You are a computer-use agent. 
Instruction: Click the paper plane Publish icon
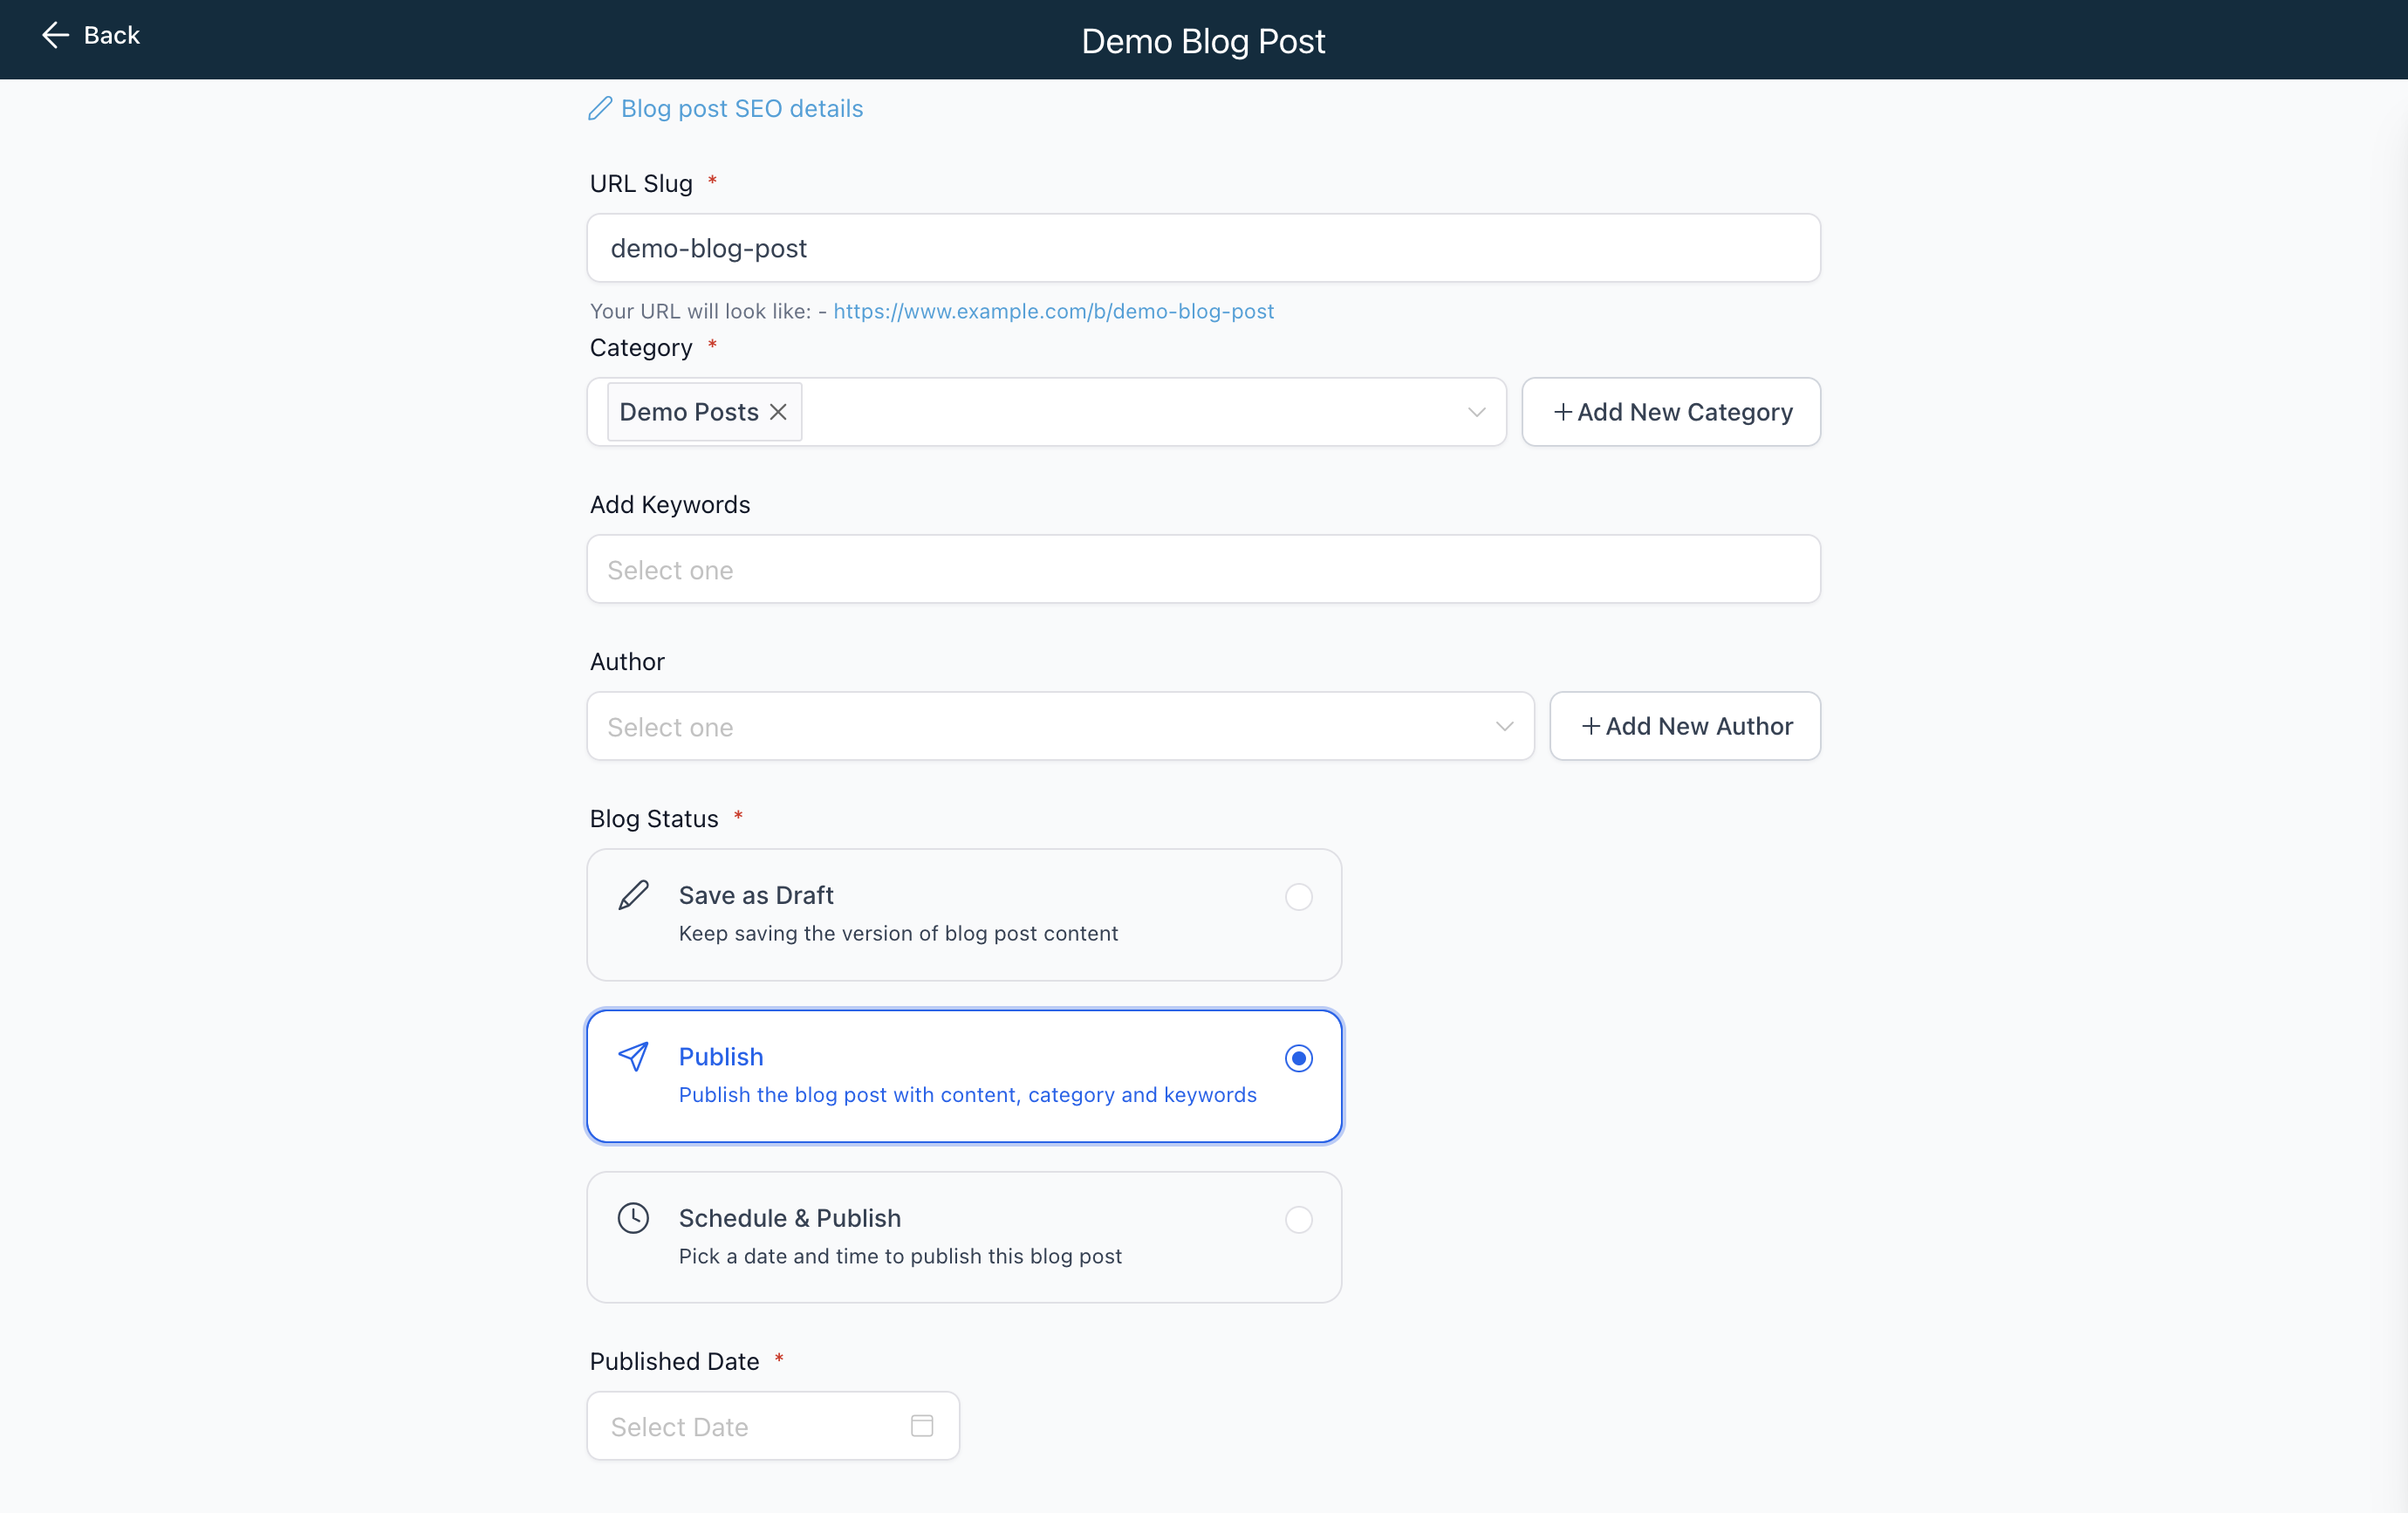click(633, 1057)
